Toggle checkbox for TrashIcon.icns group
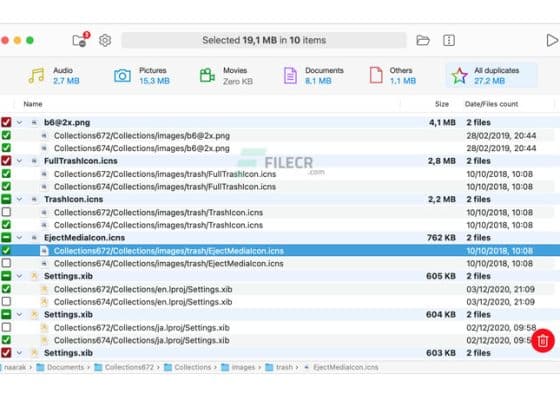The image size is (560, 420). click(6, 199)
